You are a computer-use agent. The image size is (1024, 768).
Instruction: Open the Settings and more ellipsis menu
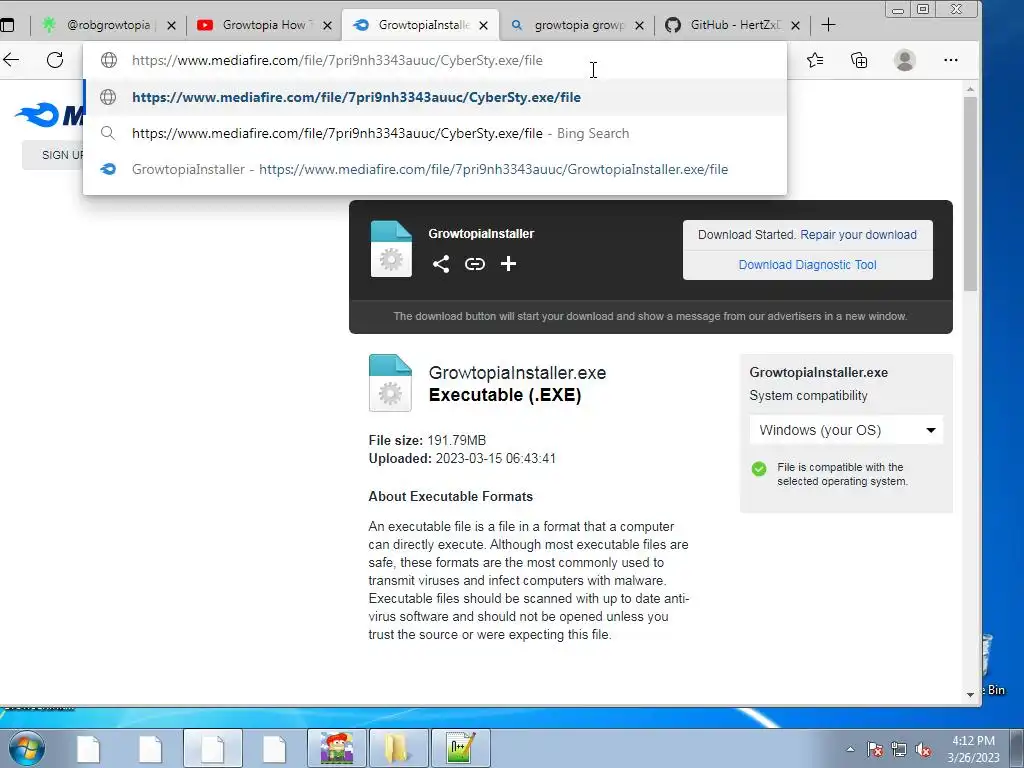click(951, 60)
